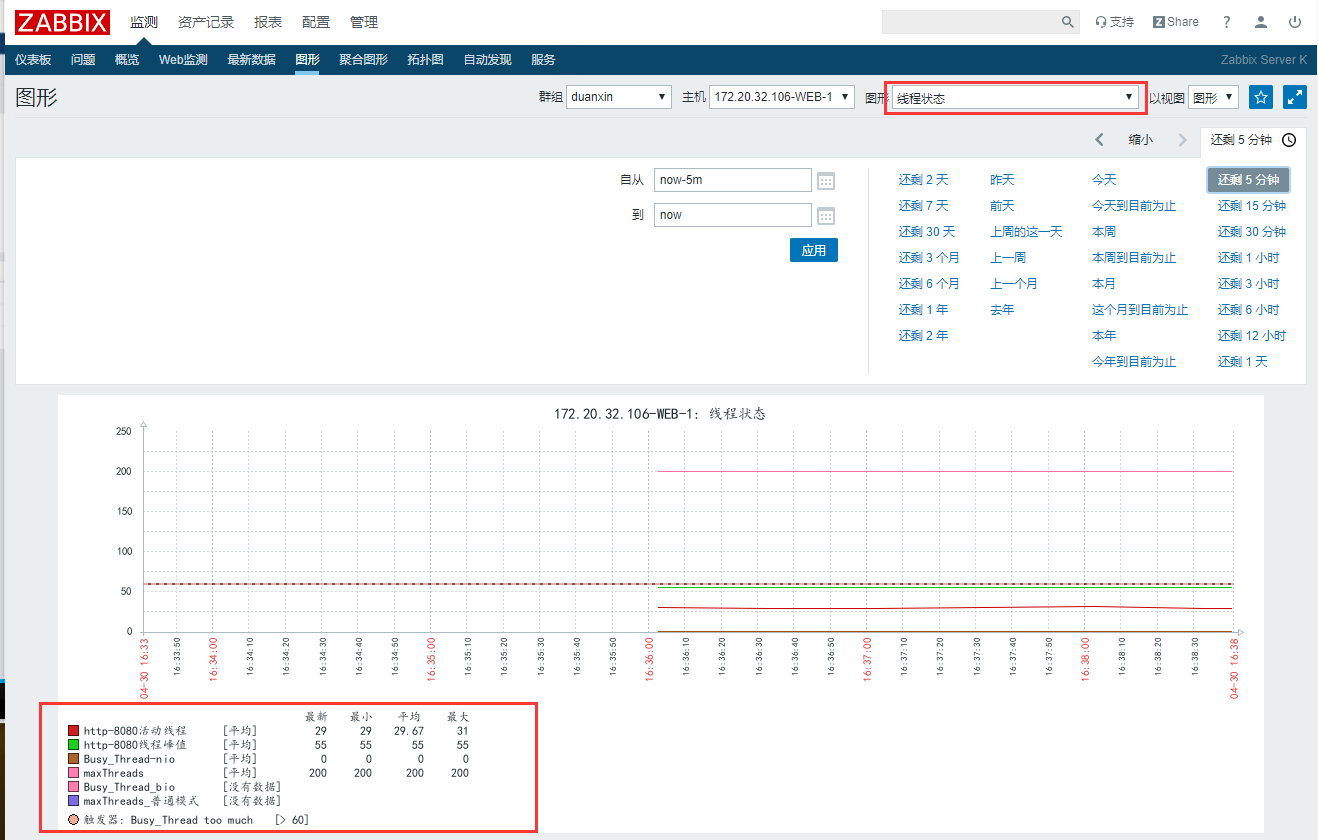
Task: Open the 图形 线程状态 dropdown
Action: [1015, 97]
